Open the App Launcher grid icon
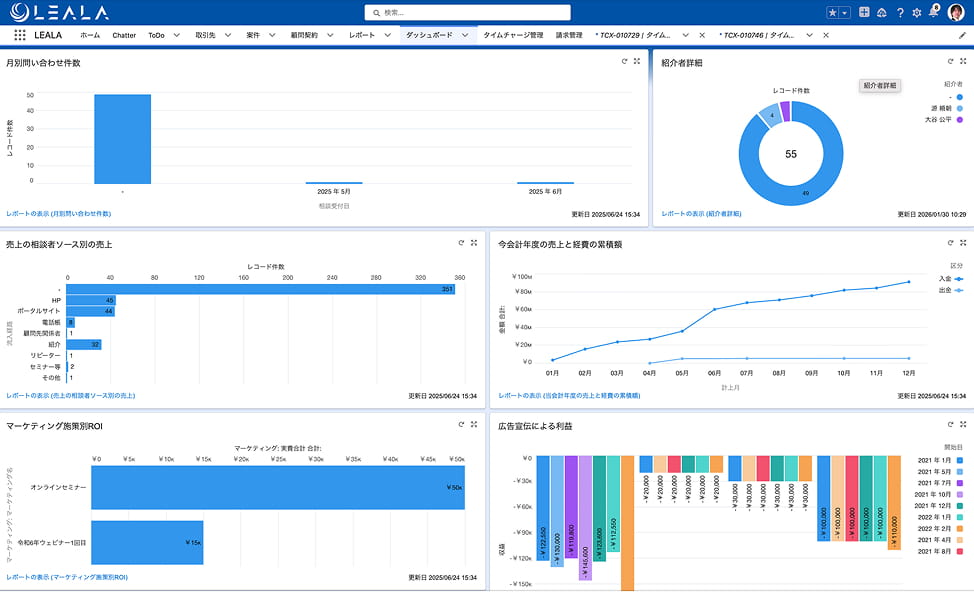 pos(20,35)
